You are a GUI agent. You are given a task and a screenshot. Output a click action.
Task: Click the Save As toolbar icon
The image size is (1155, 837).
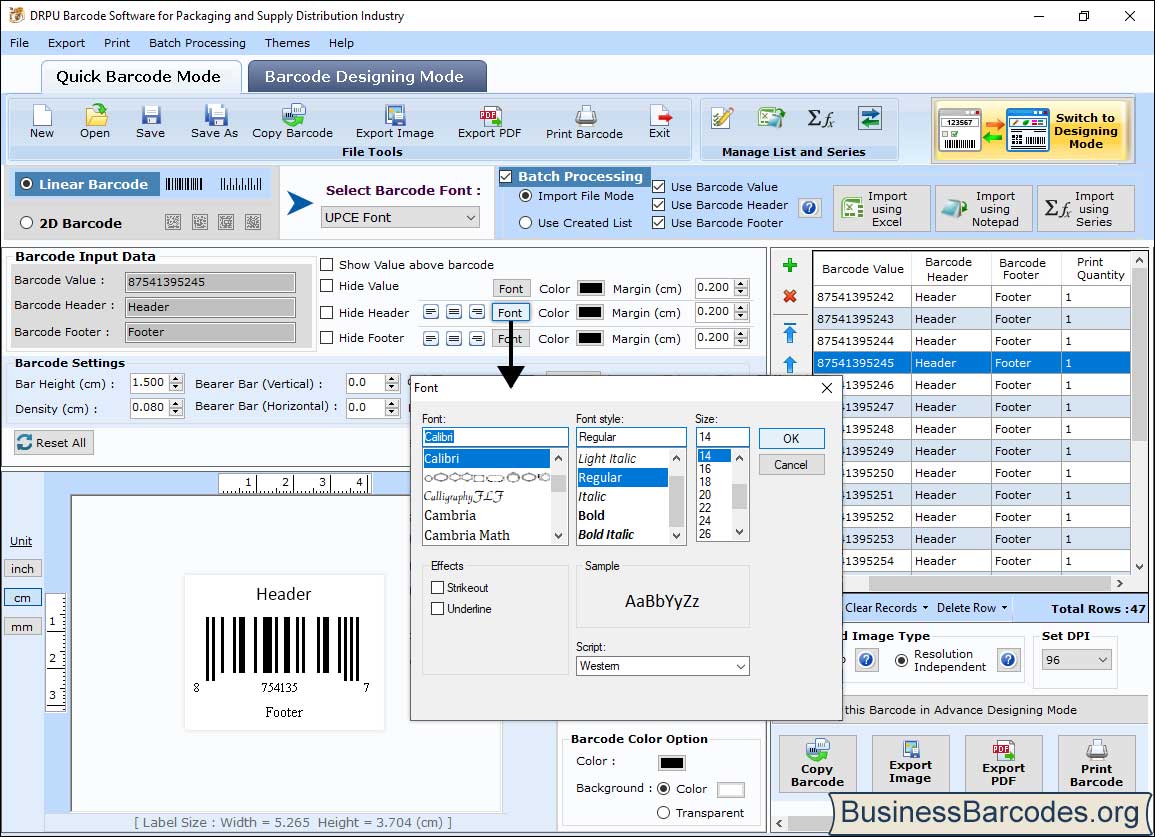pos(214,121)
